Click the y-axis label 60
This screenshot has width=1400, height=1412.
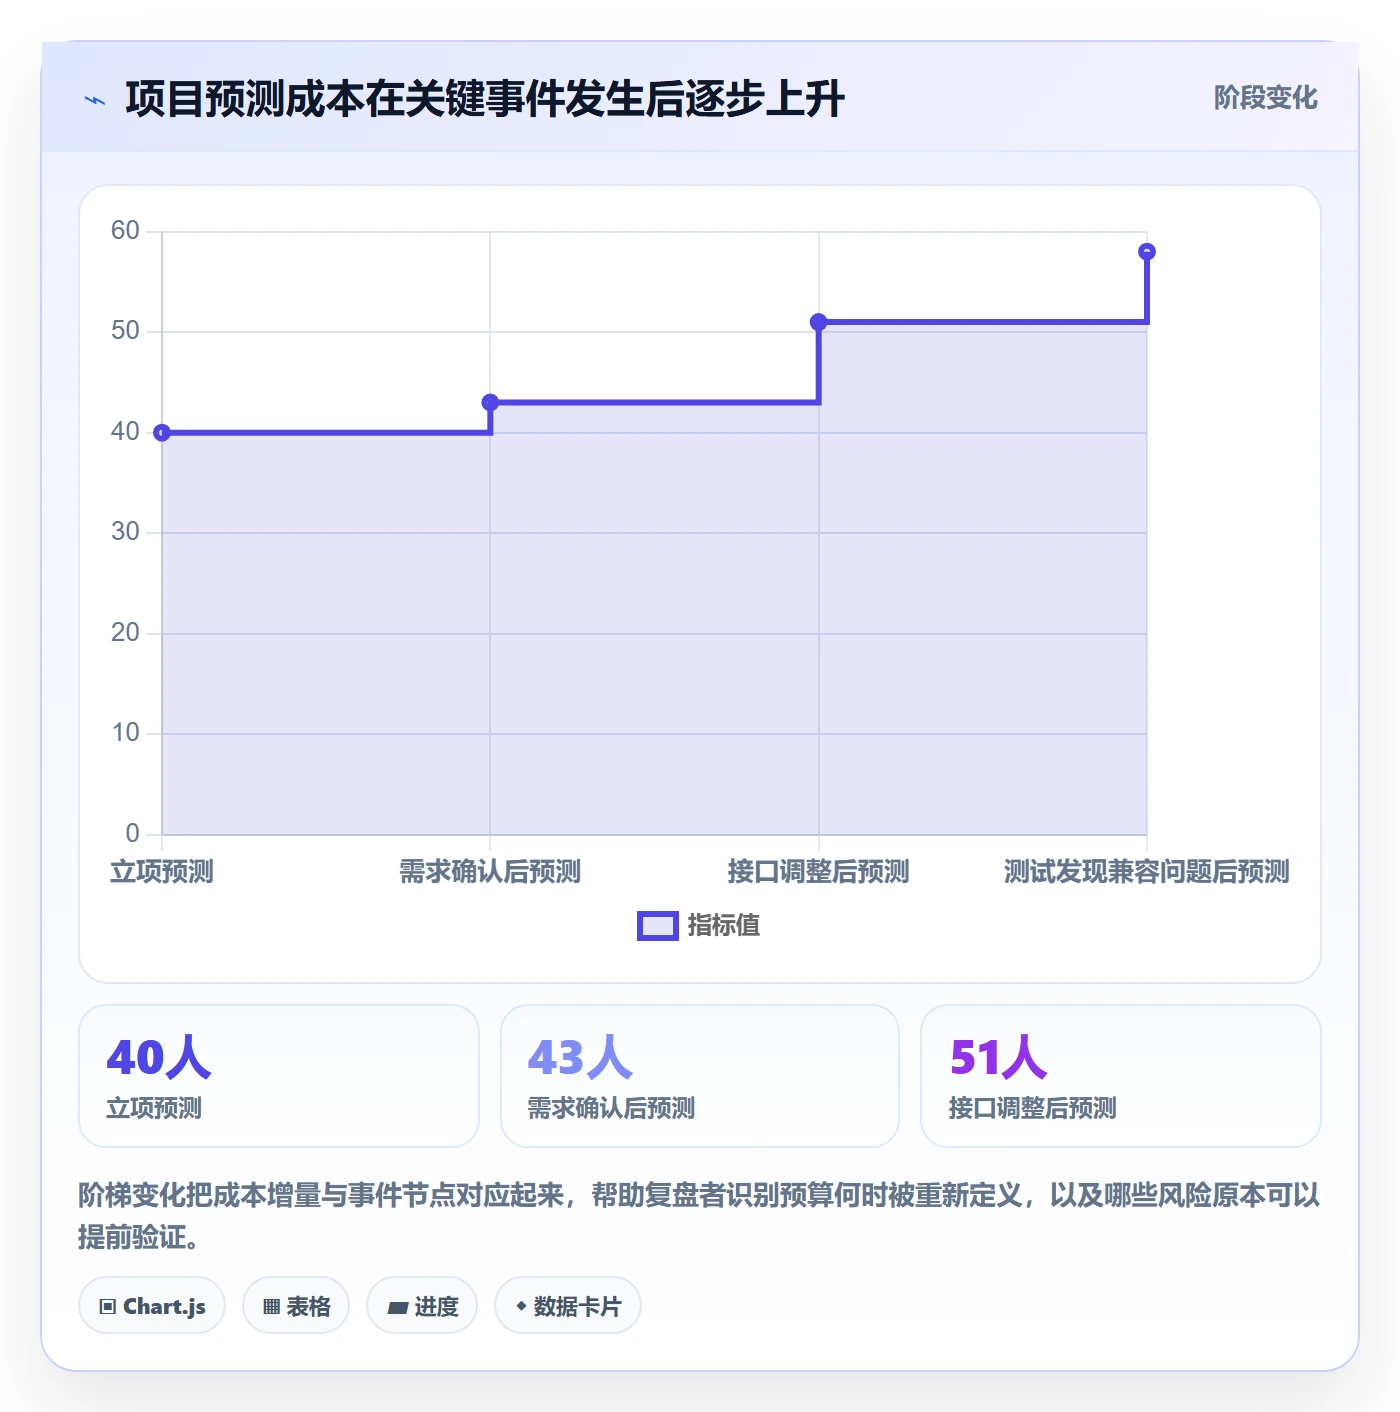tap(125, 231)
